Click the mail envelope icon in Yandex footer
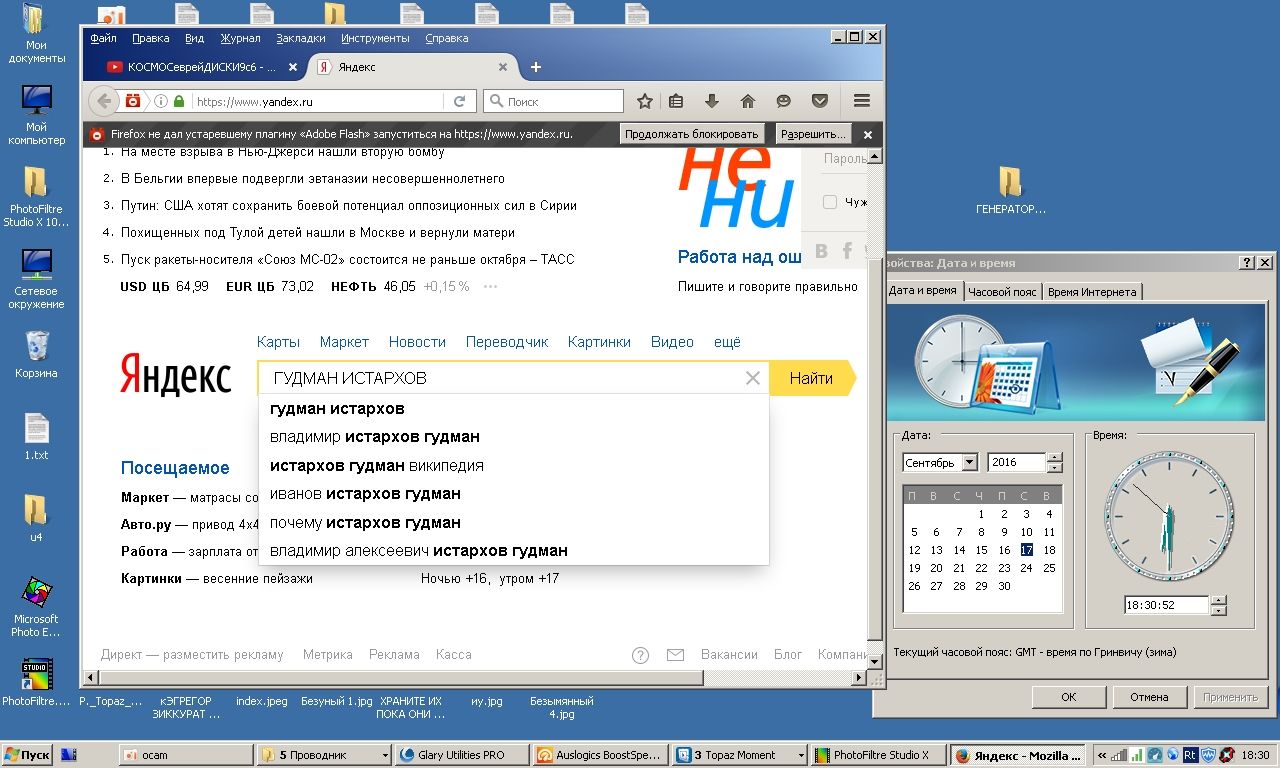The image size is (1280, 768). [x=675, y=655]
